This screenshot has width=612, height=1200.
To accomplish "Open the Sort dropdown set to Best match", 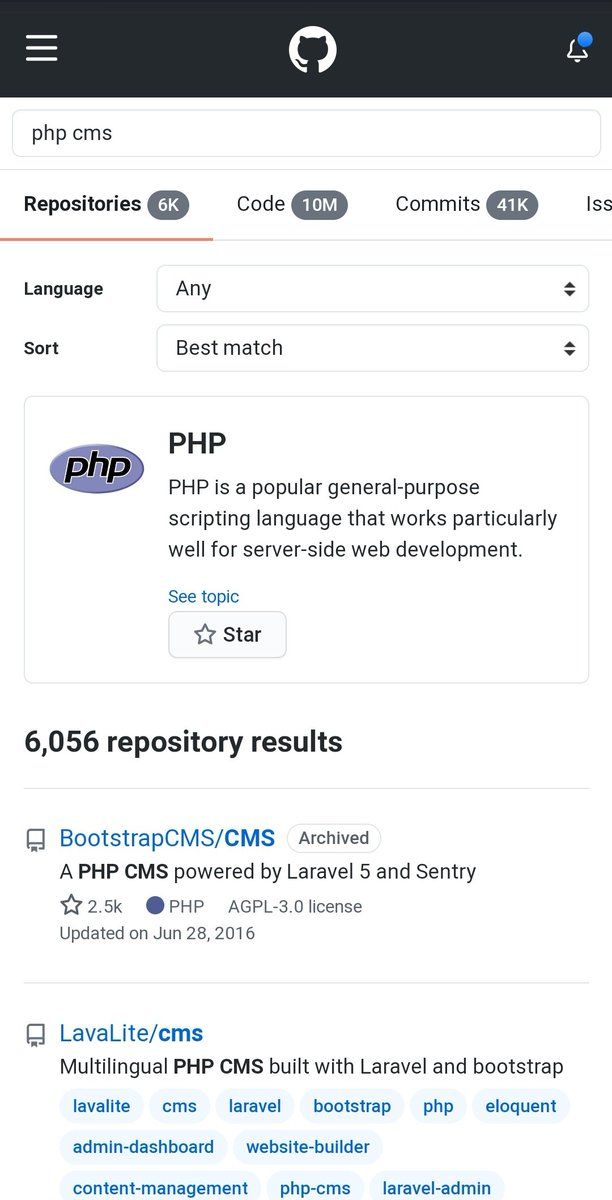I will [373, 348].
